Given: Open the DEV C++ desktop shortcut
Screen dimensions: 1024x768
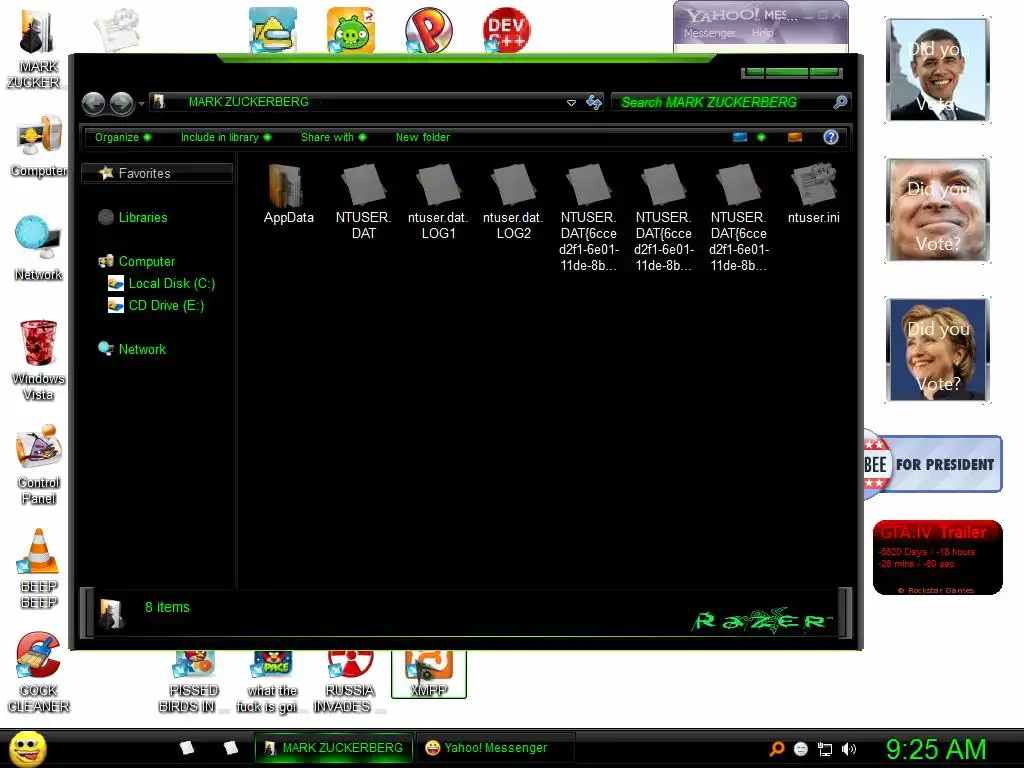Looking at the screenshot, I should click(507, 29).
